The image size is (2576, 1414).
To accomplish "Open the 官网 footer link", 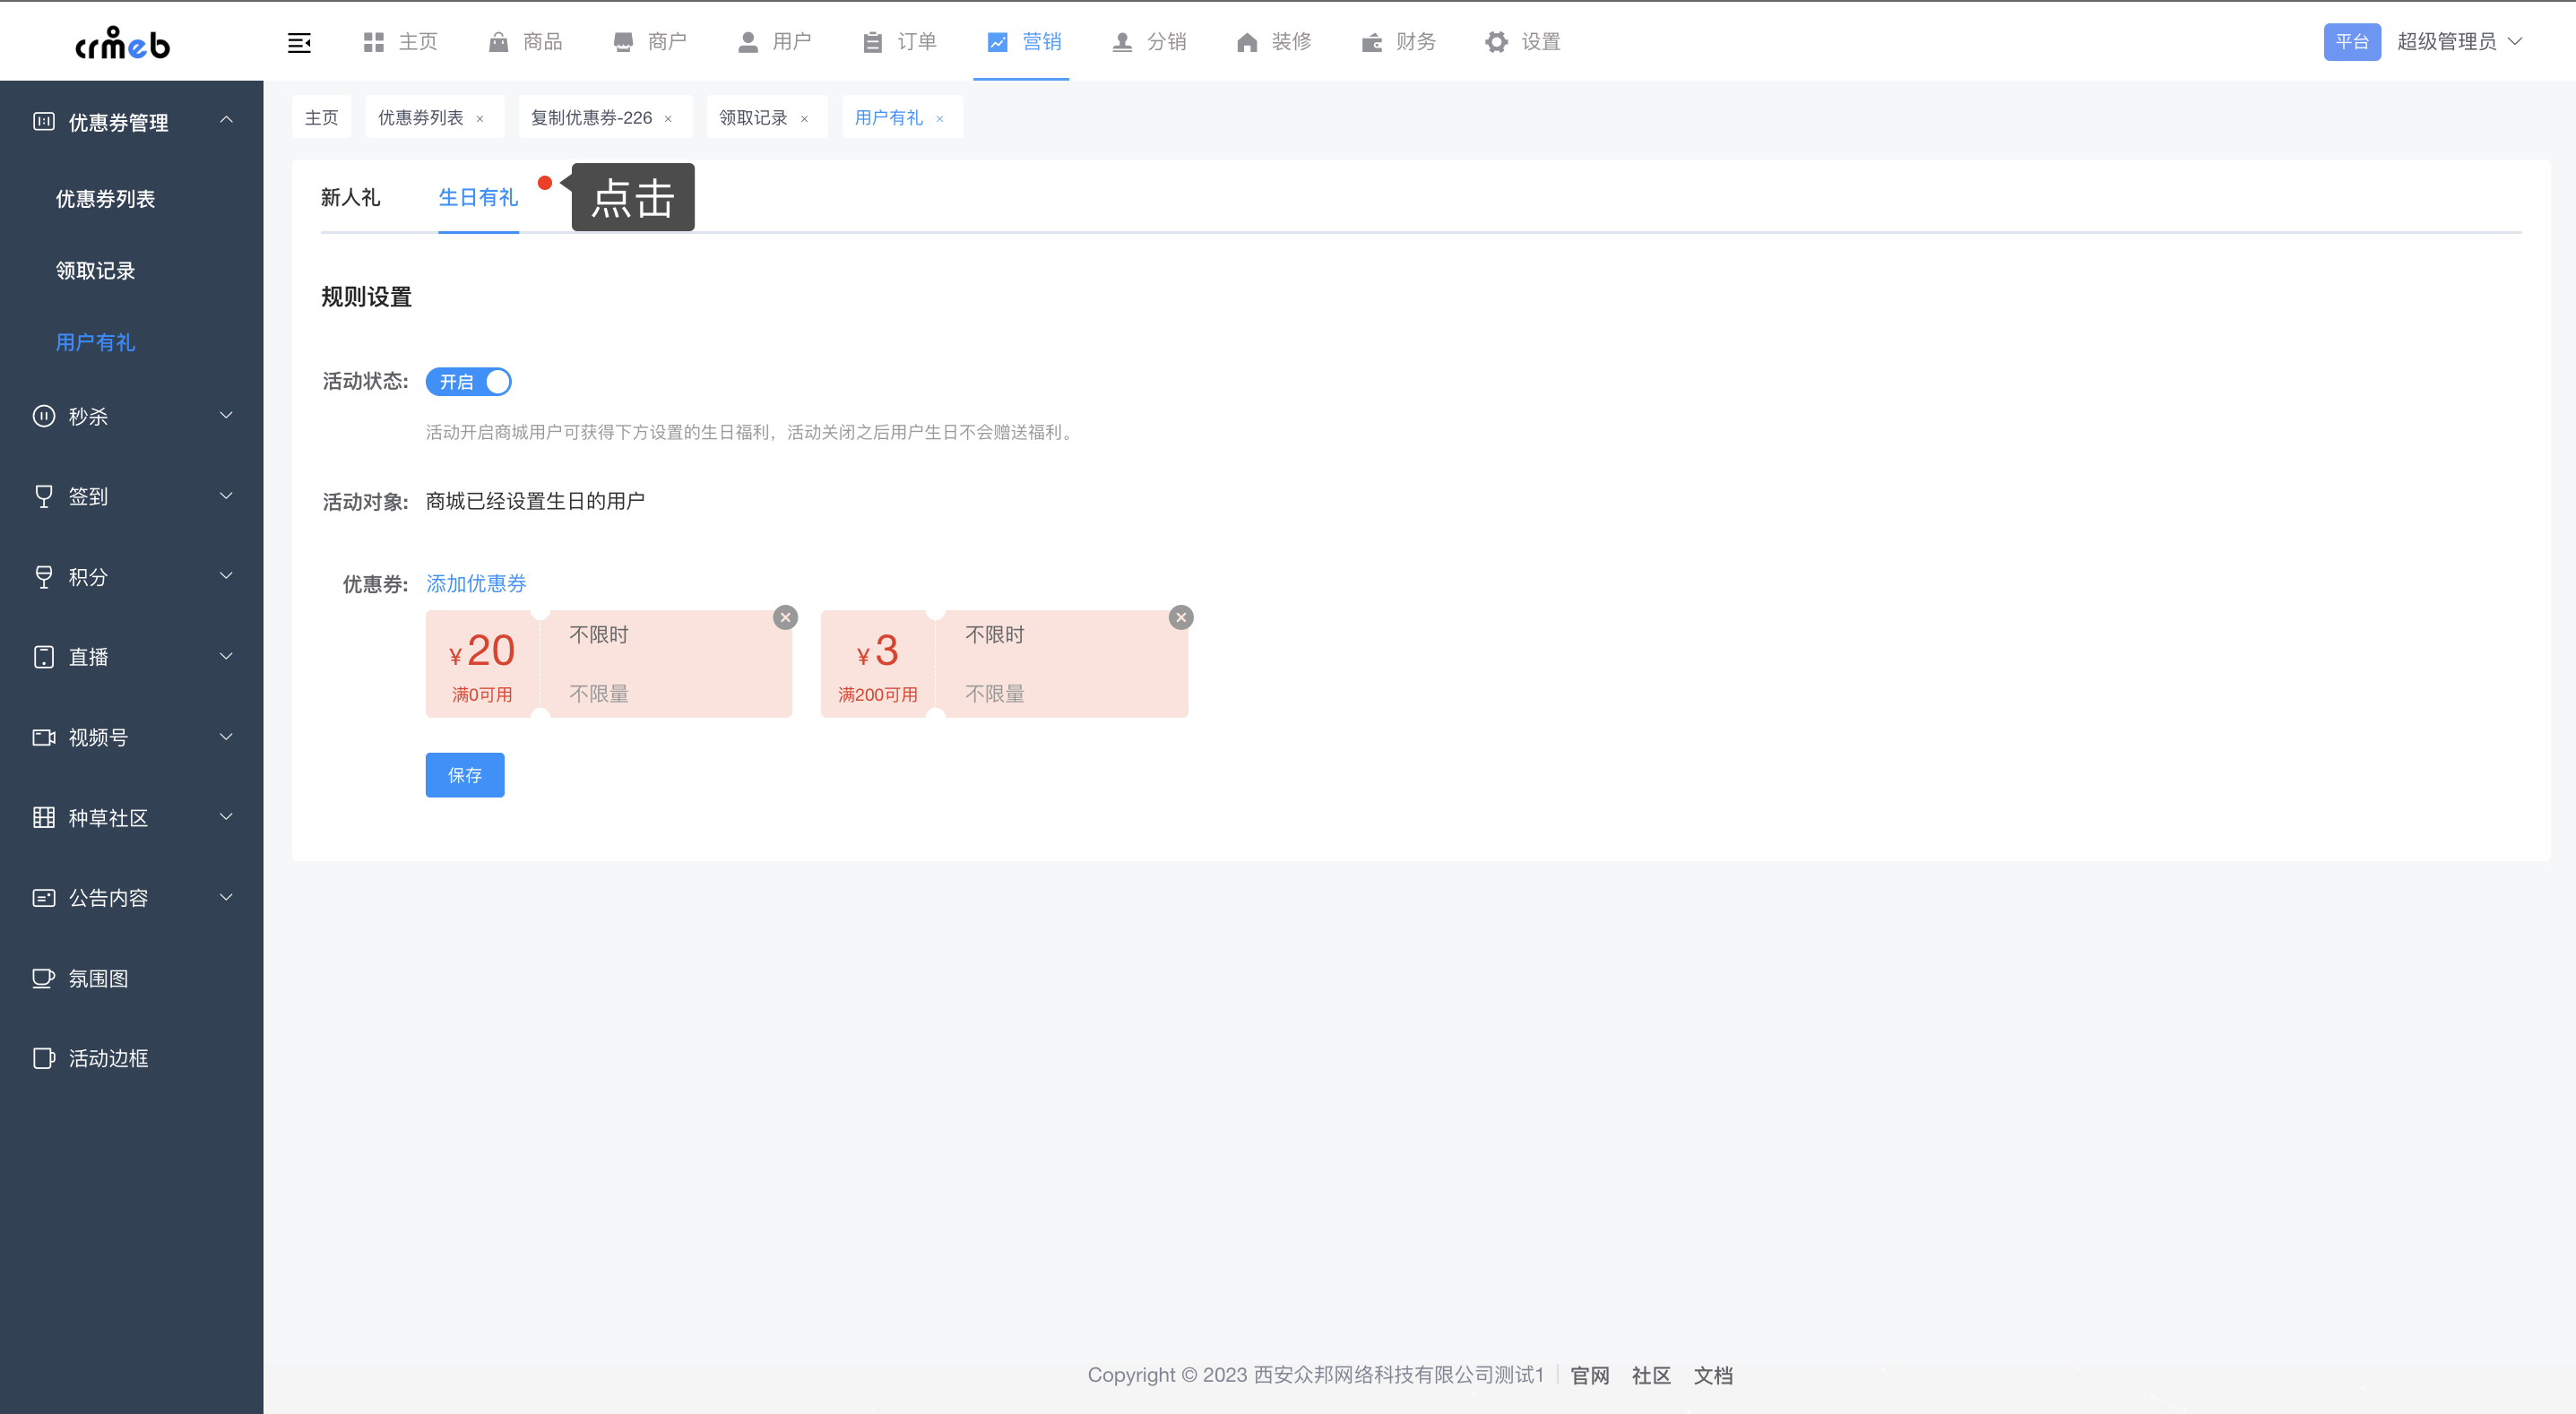I will (1590, 1375).
